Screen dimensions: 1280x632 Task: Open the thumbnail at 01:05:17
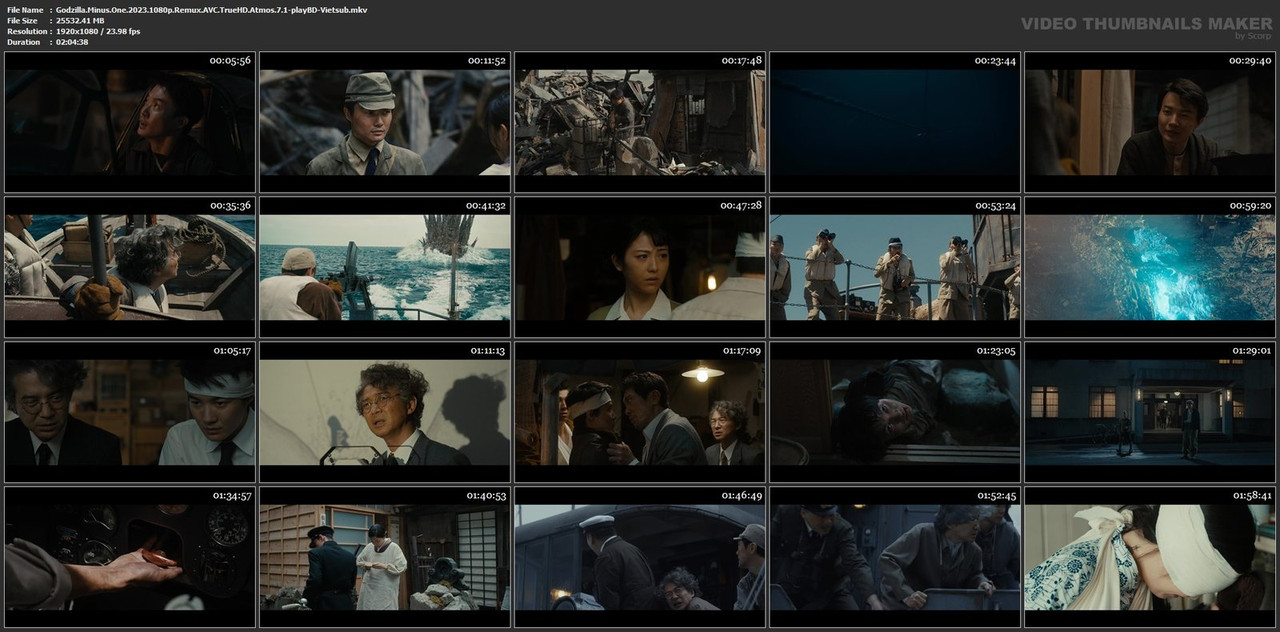tap(130, 412)
